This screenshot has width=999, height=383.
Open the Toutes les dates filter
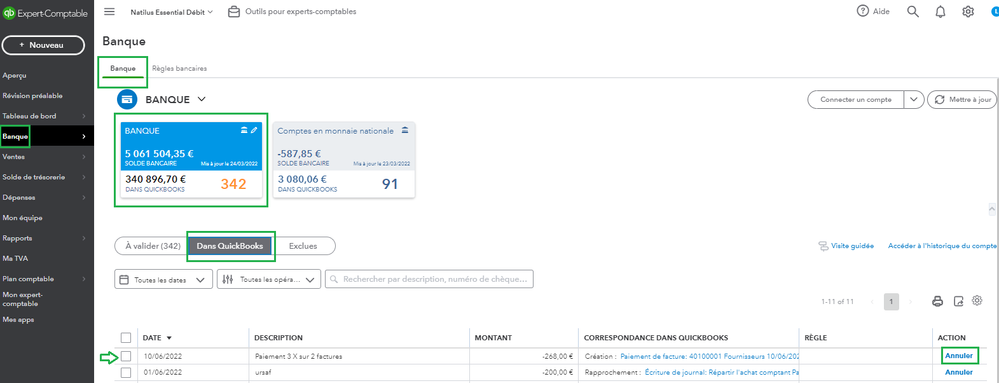tap(163, 279)
